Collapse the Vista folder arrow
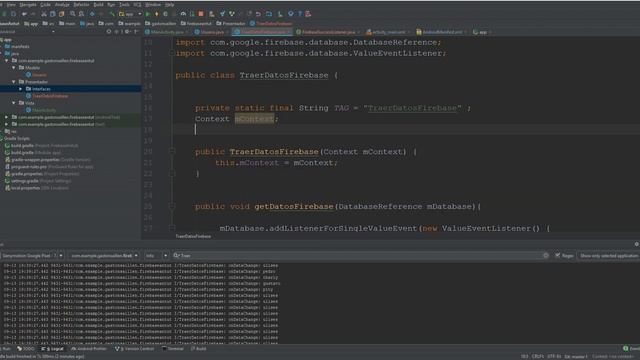This screenshot has height=360, width=640. [x=13, y=103]
